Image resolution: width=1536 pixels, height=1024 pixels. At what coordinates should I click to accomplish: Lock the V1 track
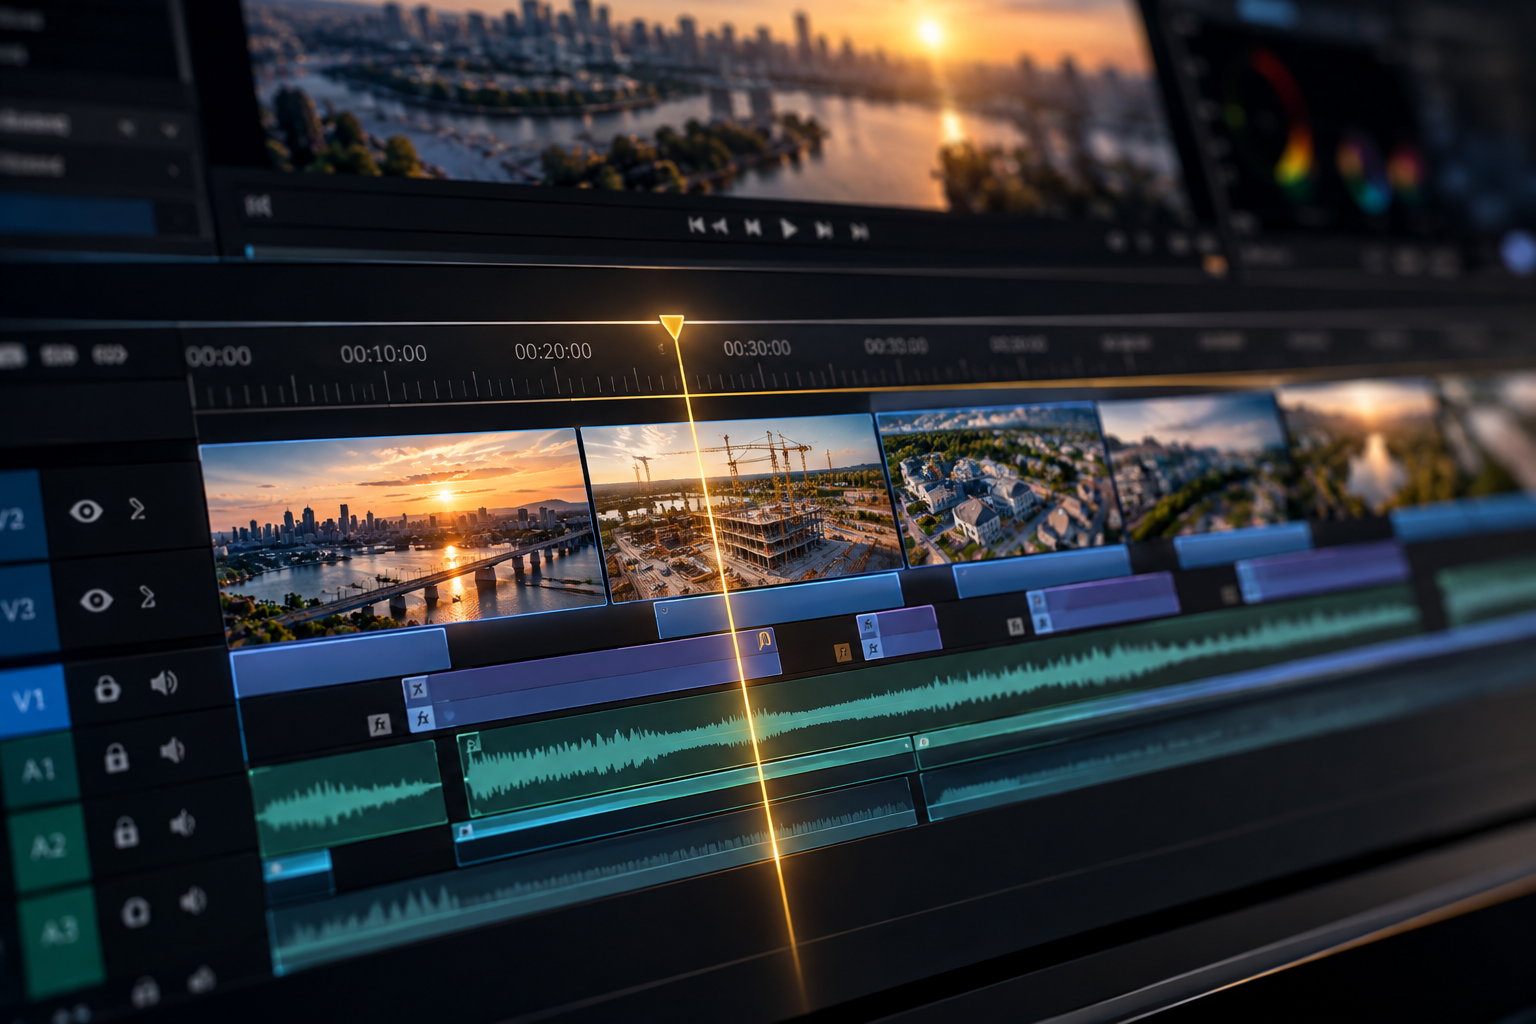pyautogui.click(x=107, y=688)
